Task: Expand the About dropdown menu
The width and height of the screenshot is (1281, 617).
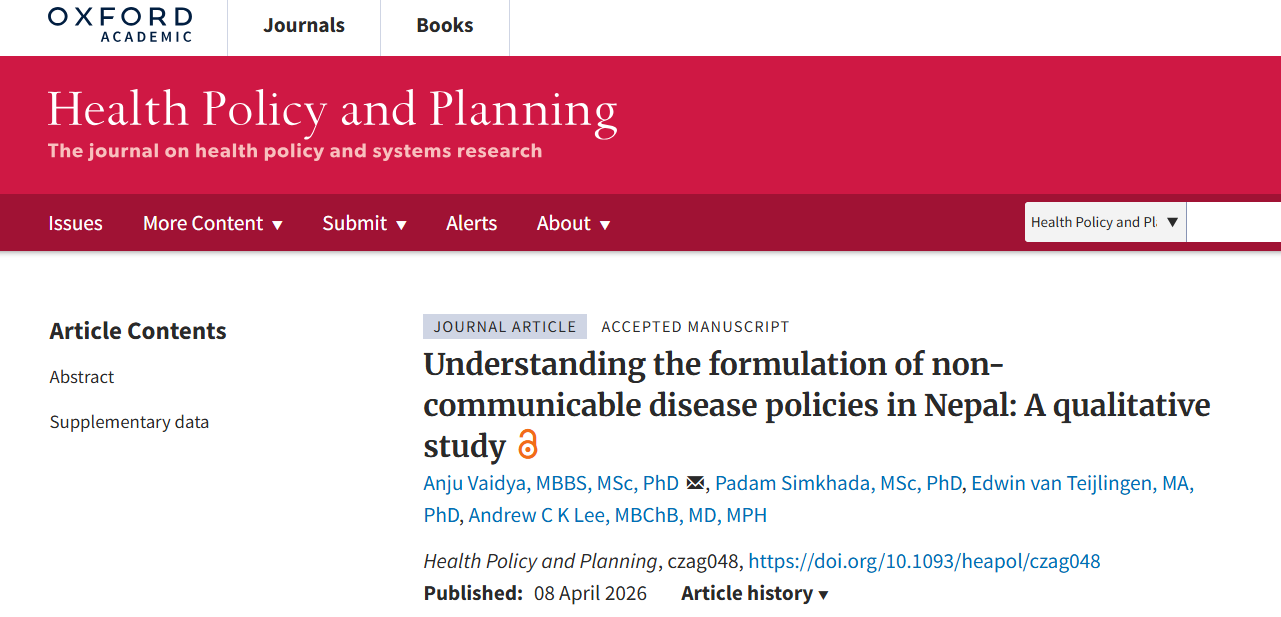Action: tap(573, 223)
